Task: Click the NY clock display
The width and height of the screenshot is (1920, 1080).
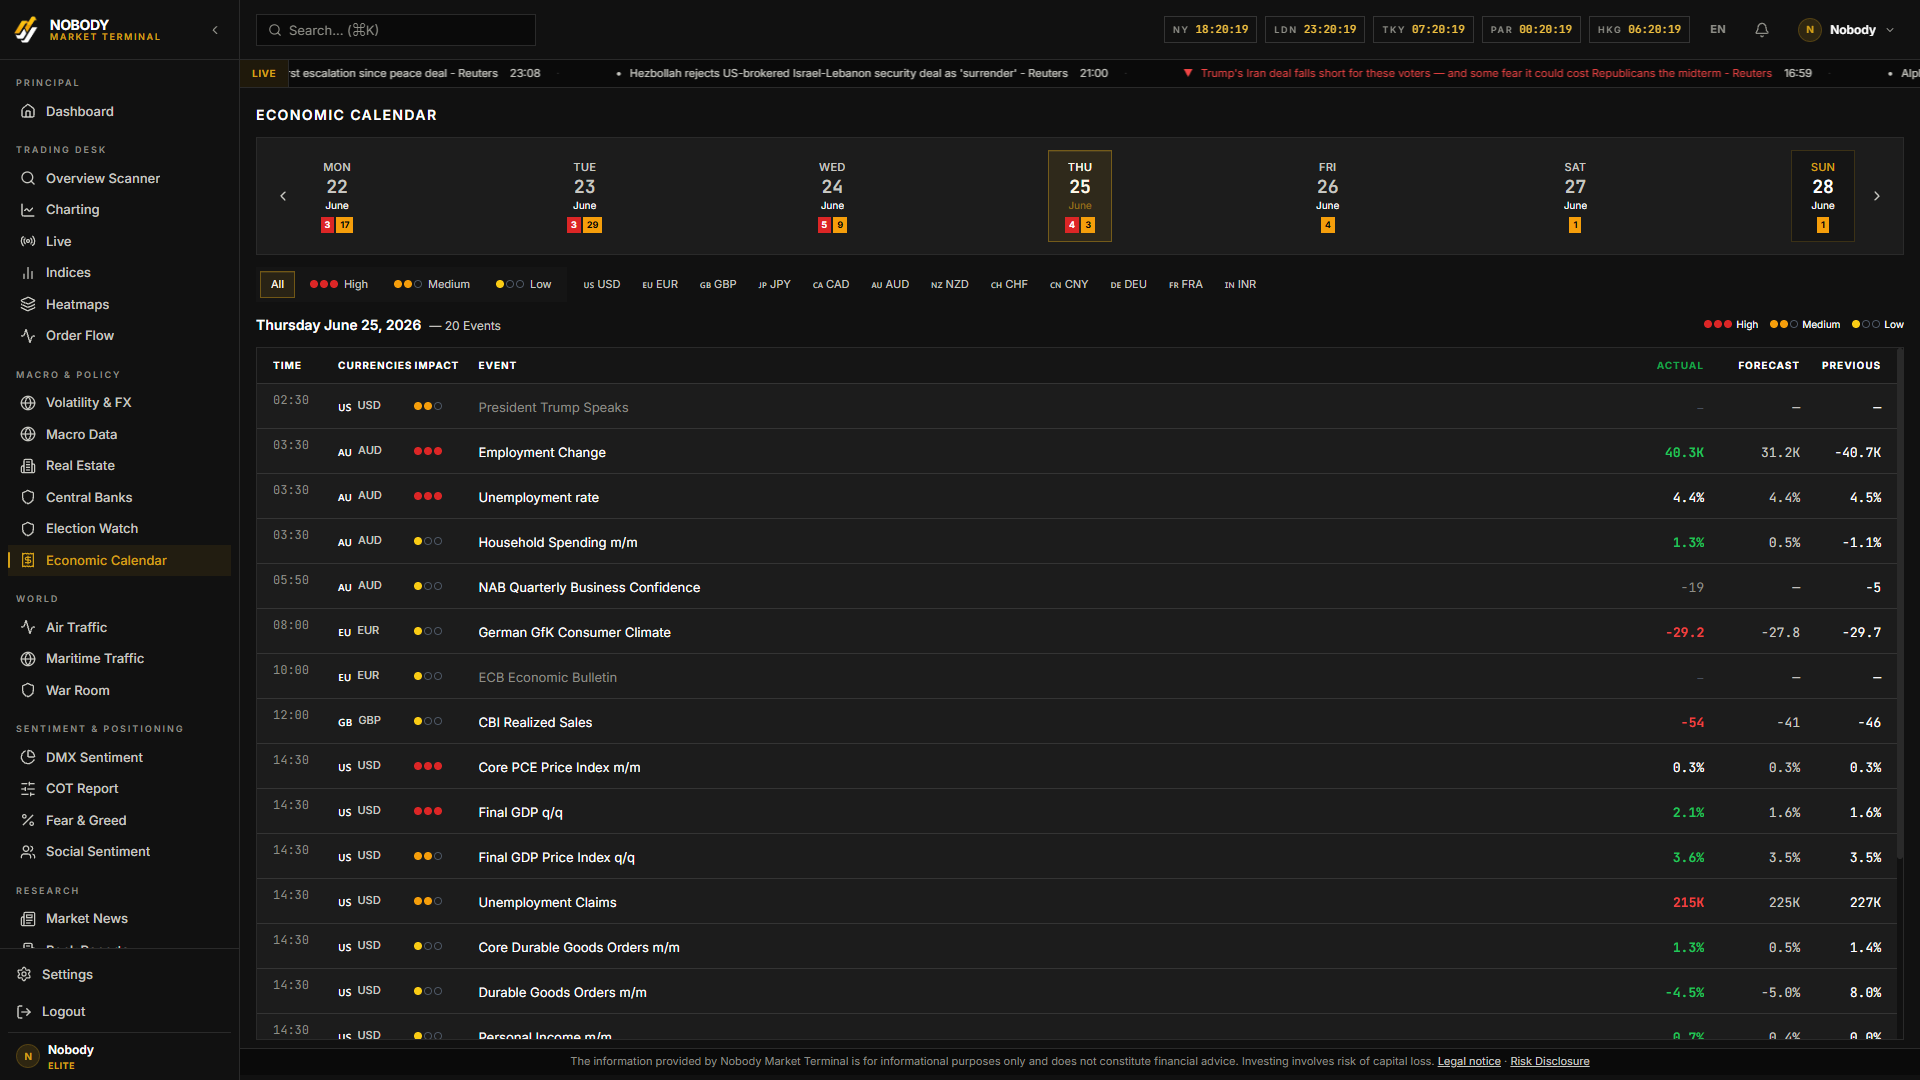Action: tap(1210, 30)
